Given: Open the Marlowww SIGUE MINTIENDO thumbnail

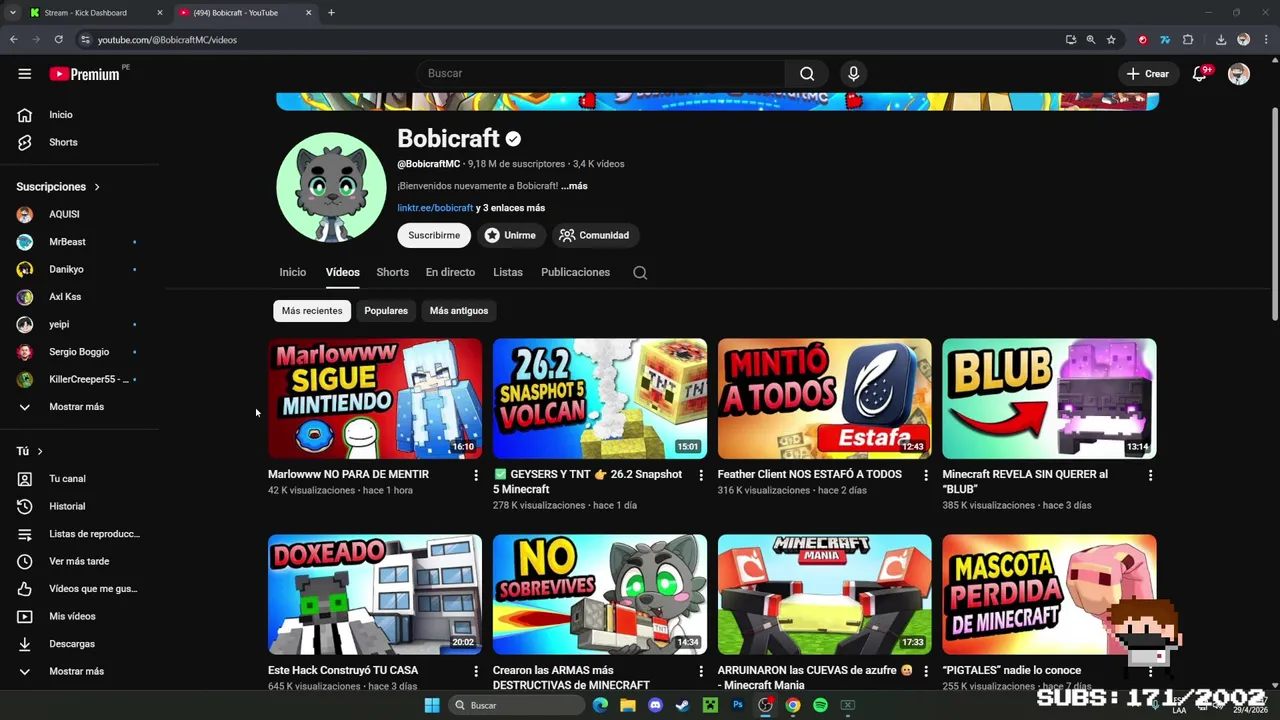Looking at the screenshot, I should (375, 398).
